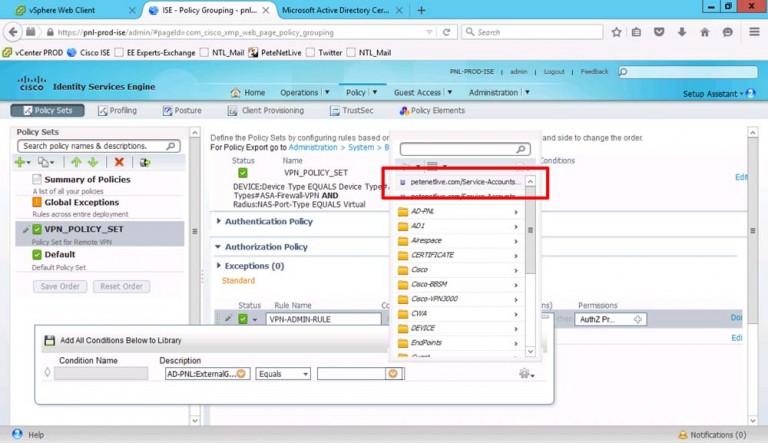This screenshot has width=768, height=443.
Task: Click the policy export icon next to delete
Action: coord(144,162)
